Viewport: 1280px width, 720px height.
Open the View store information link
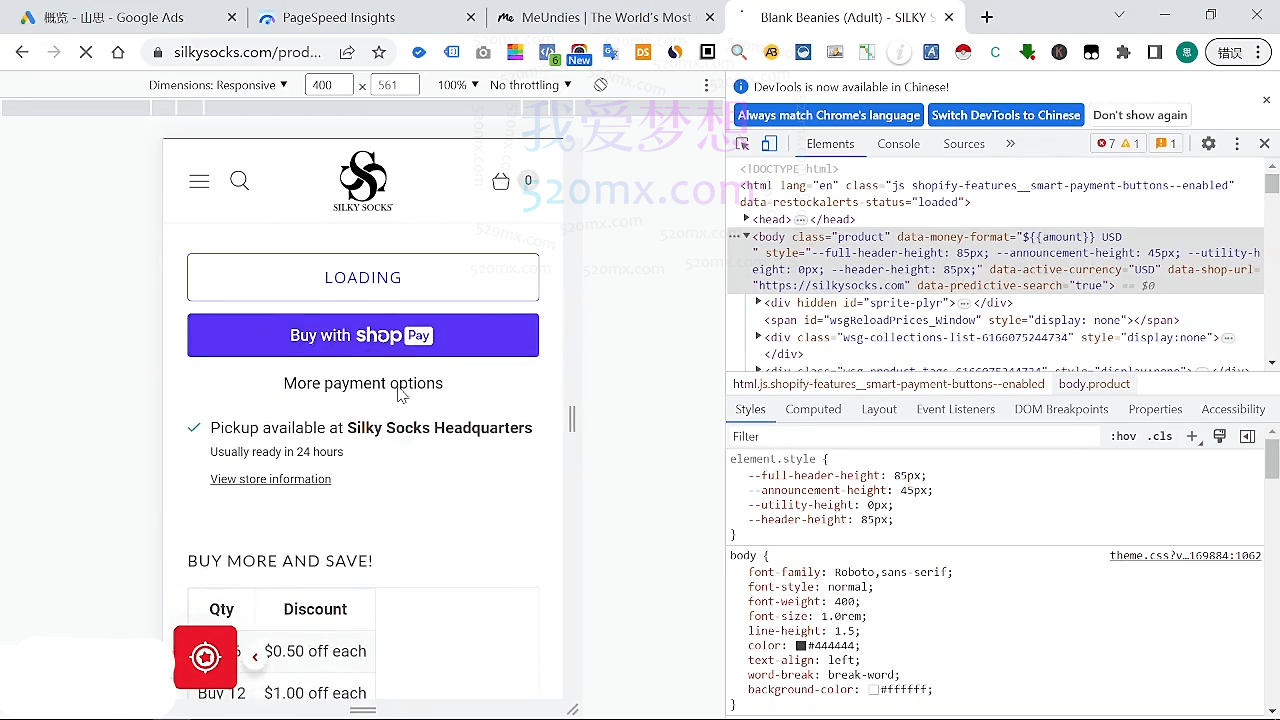270,479
